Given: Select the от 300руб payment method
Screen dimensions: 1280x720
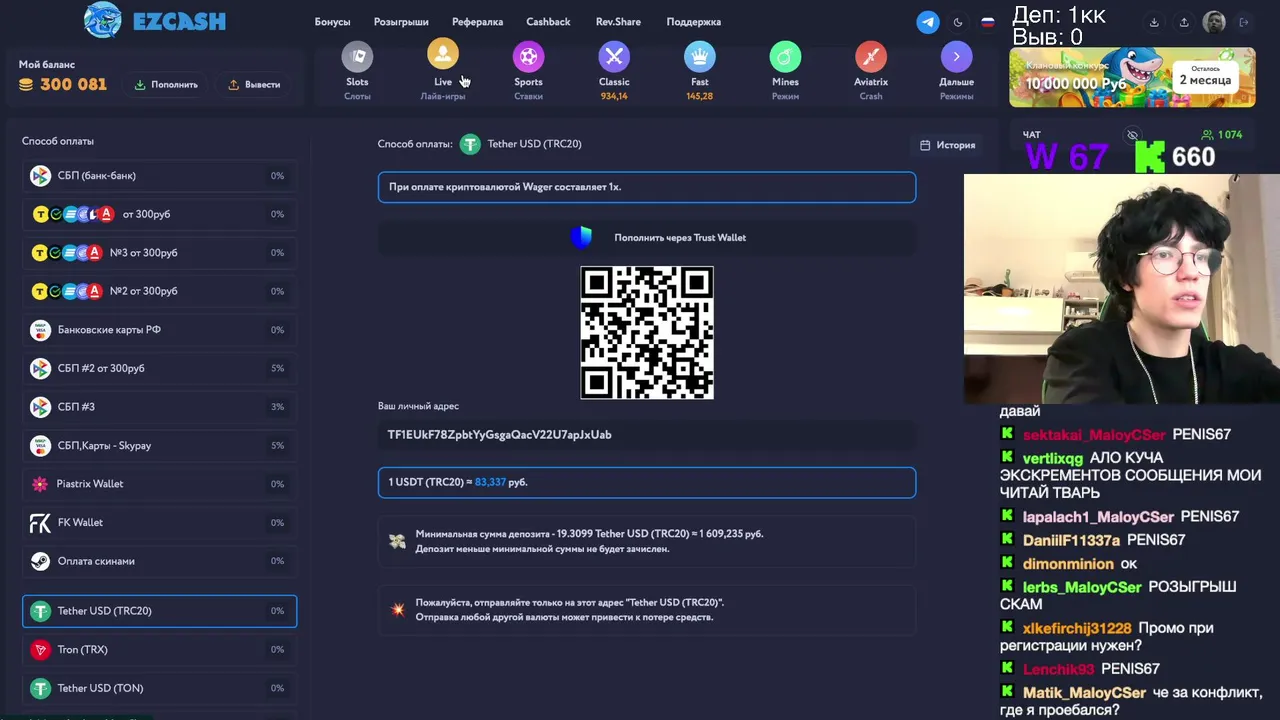Looking at the screenshot, I should (160, 214).
